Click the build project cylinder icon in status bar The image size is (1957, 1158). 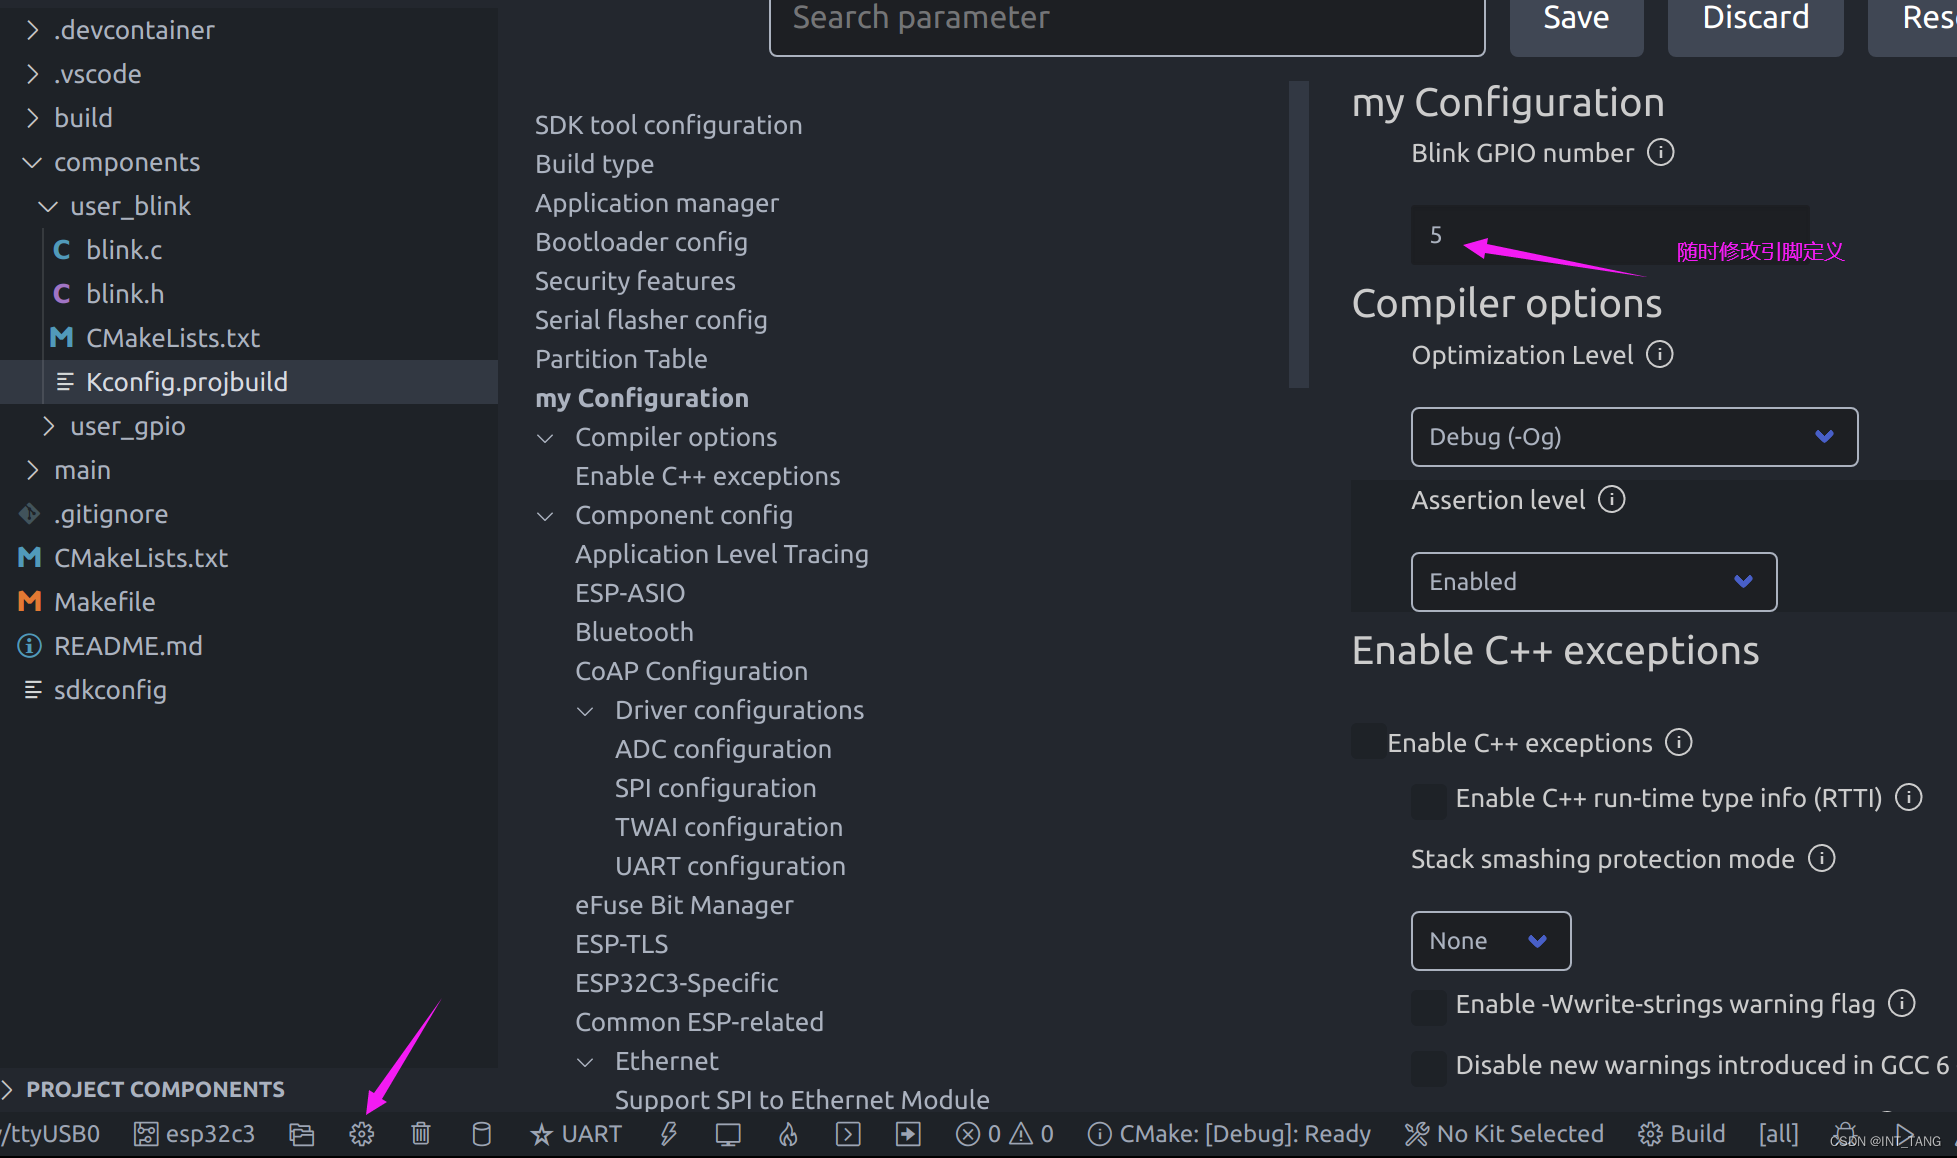pos(481,1134)
